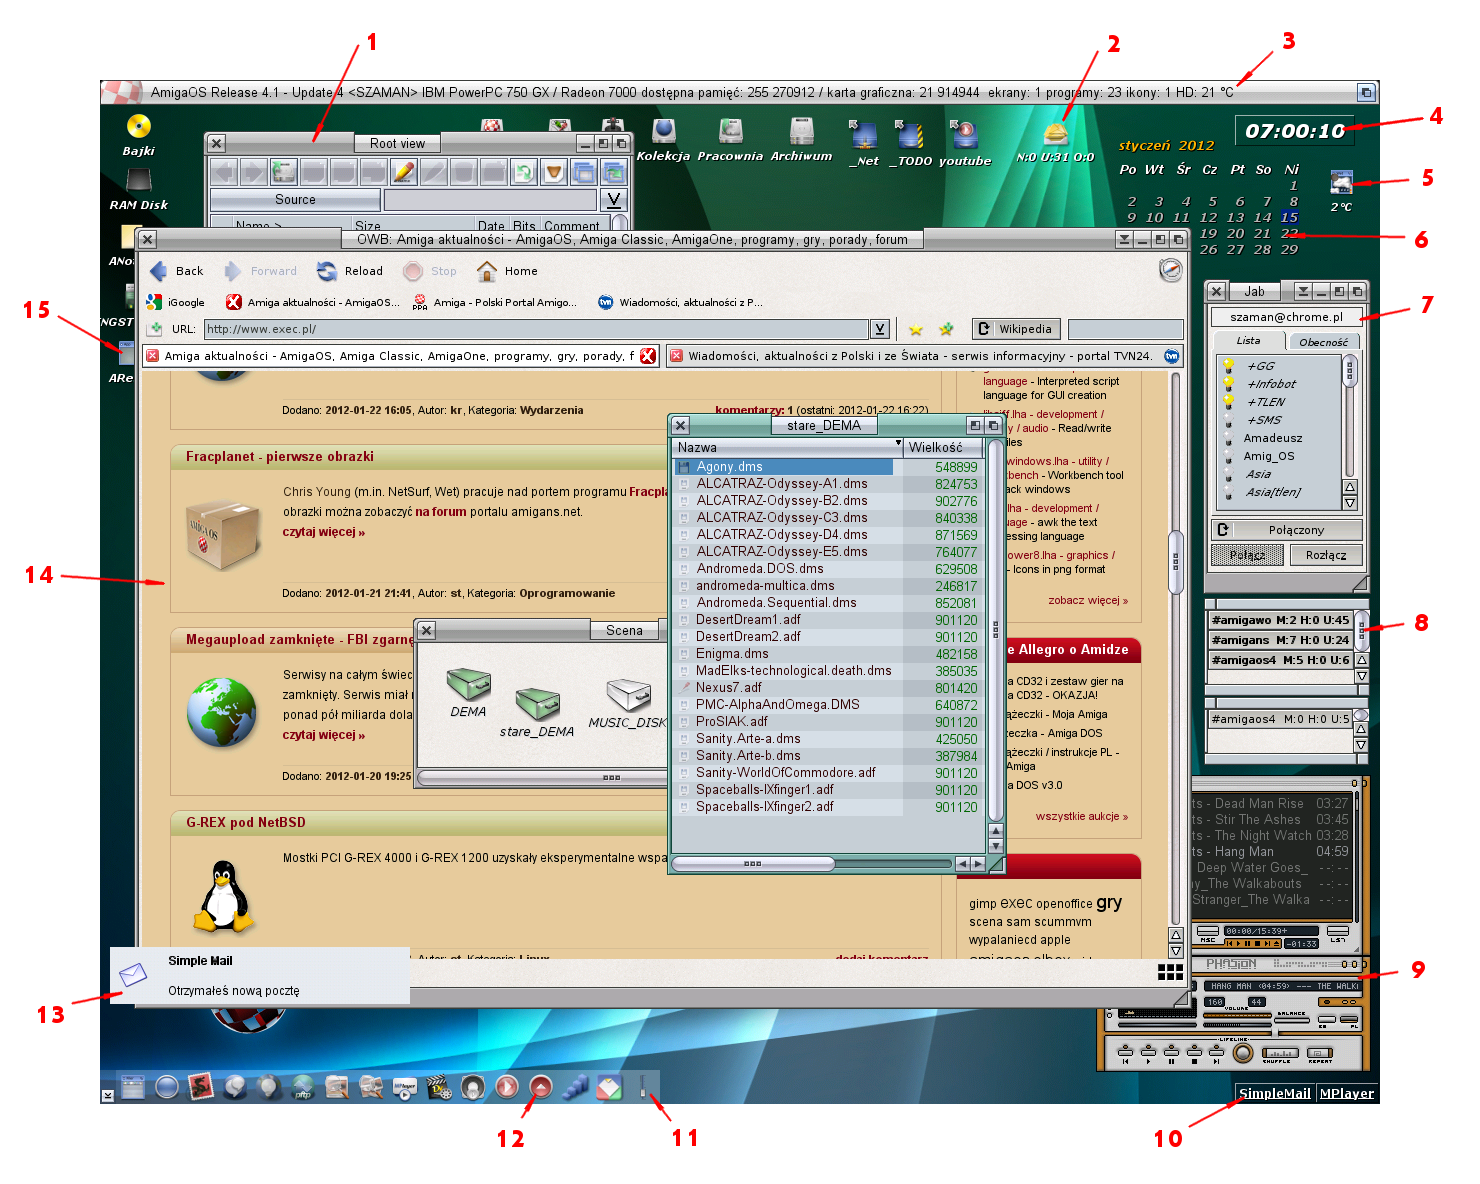Open the RAM Disk desktop icon
The image size is (1480, 1184).
pyautogui.click(x=138, y=183)
